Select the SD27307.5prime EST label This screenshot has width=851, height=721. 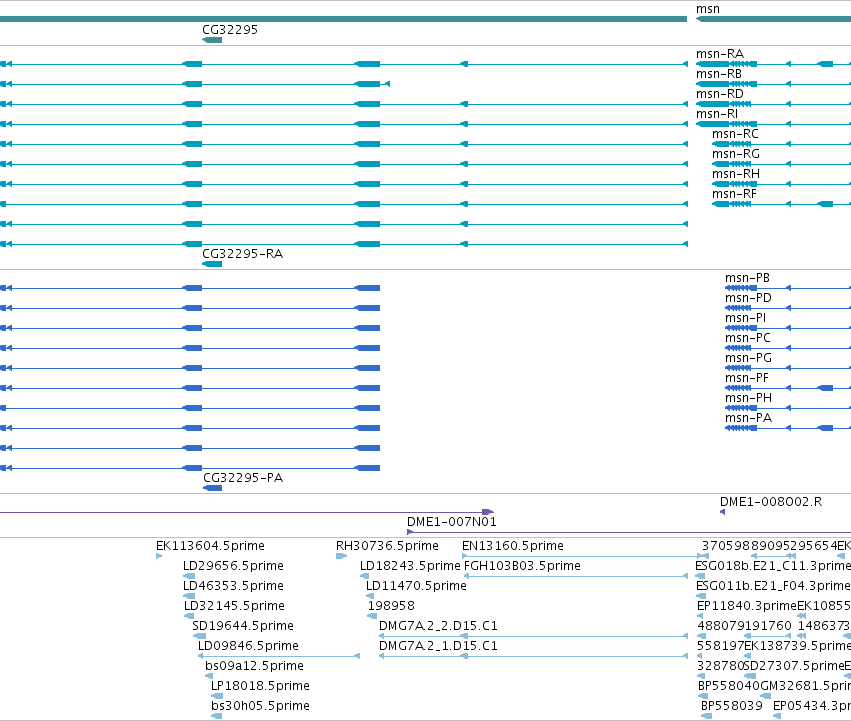click(x=793, y=666)
